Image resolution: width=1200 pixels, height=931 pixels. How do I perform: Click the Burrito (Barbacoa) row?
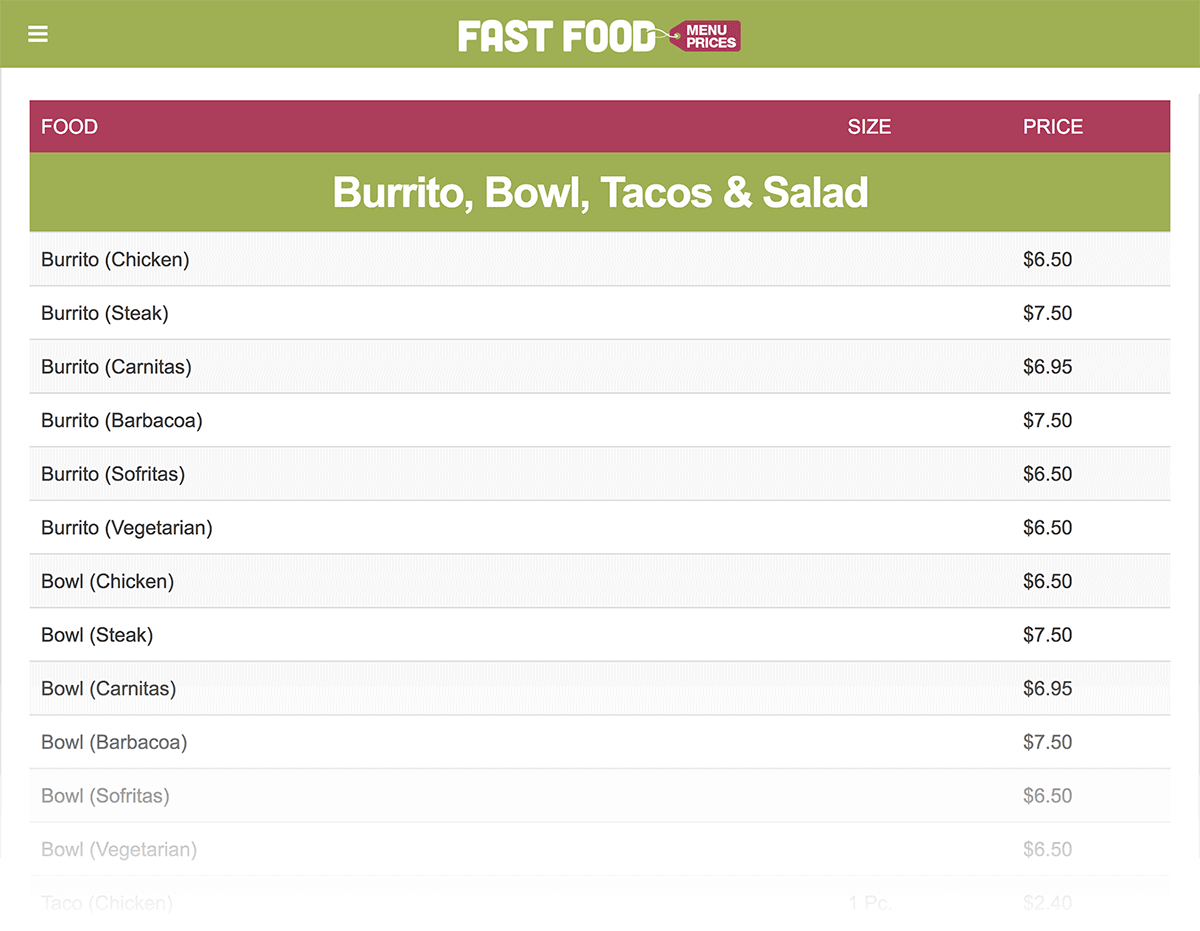pyautogui.click(x=600, y=421)
